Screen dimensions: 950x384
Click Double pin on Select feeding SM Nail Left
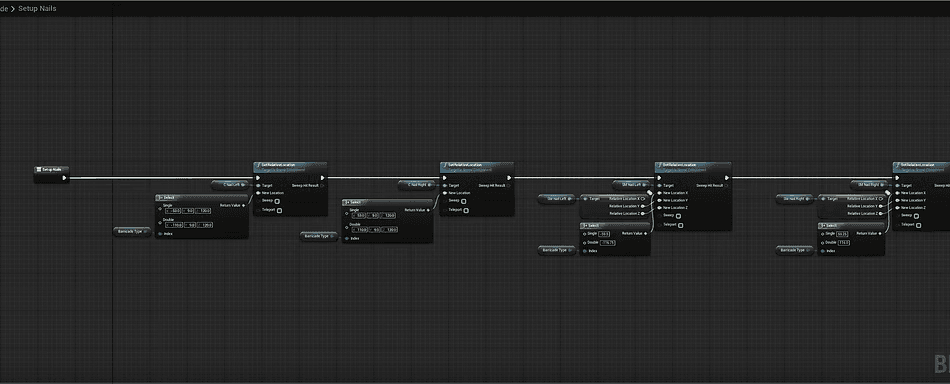[585, 242]
